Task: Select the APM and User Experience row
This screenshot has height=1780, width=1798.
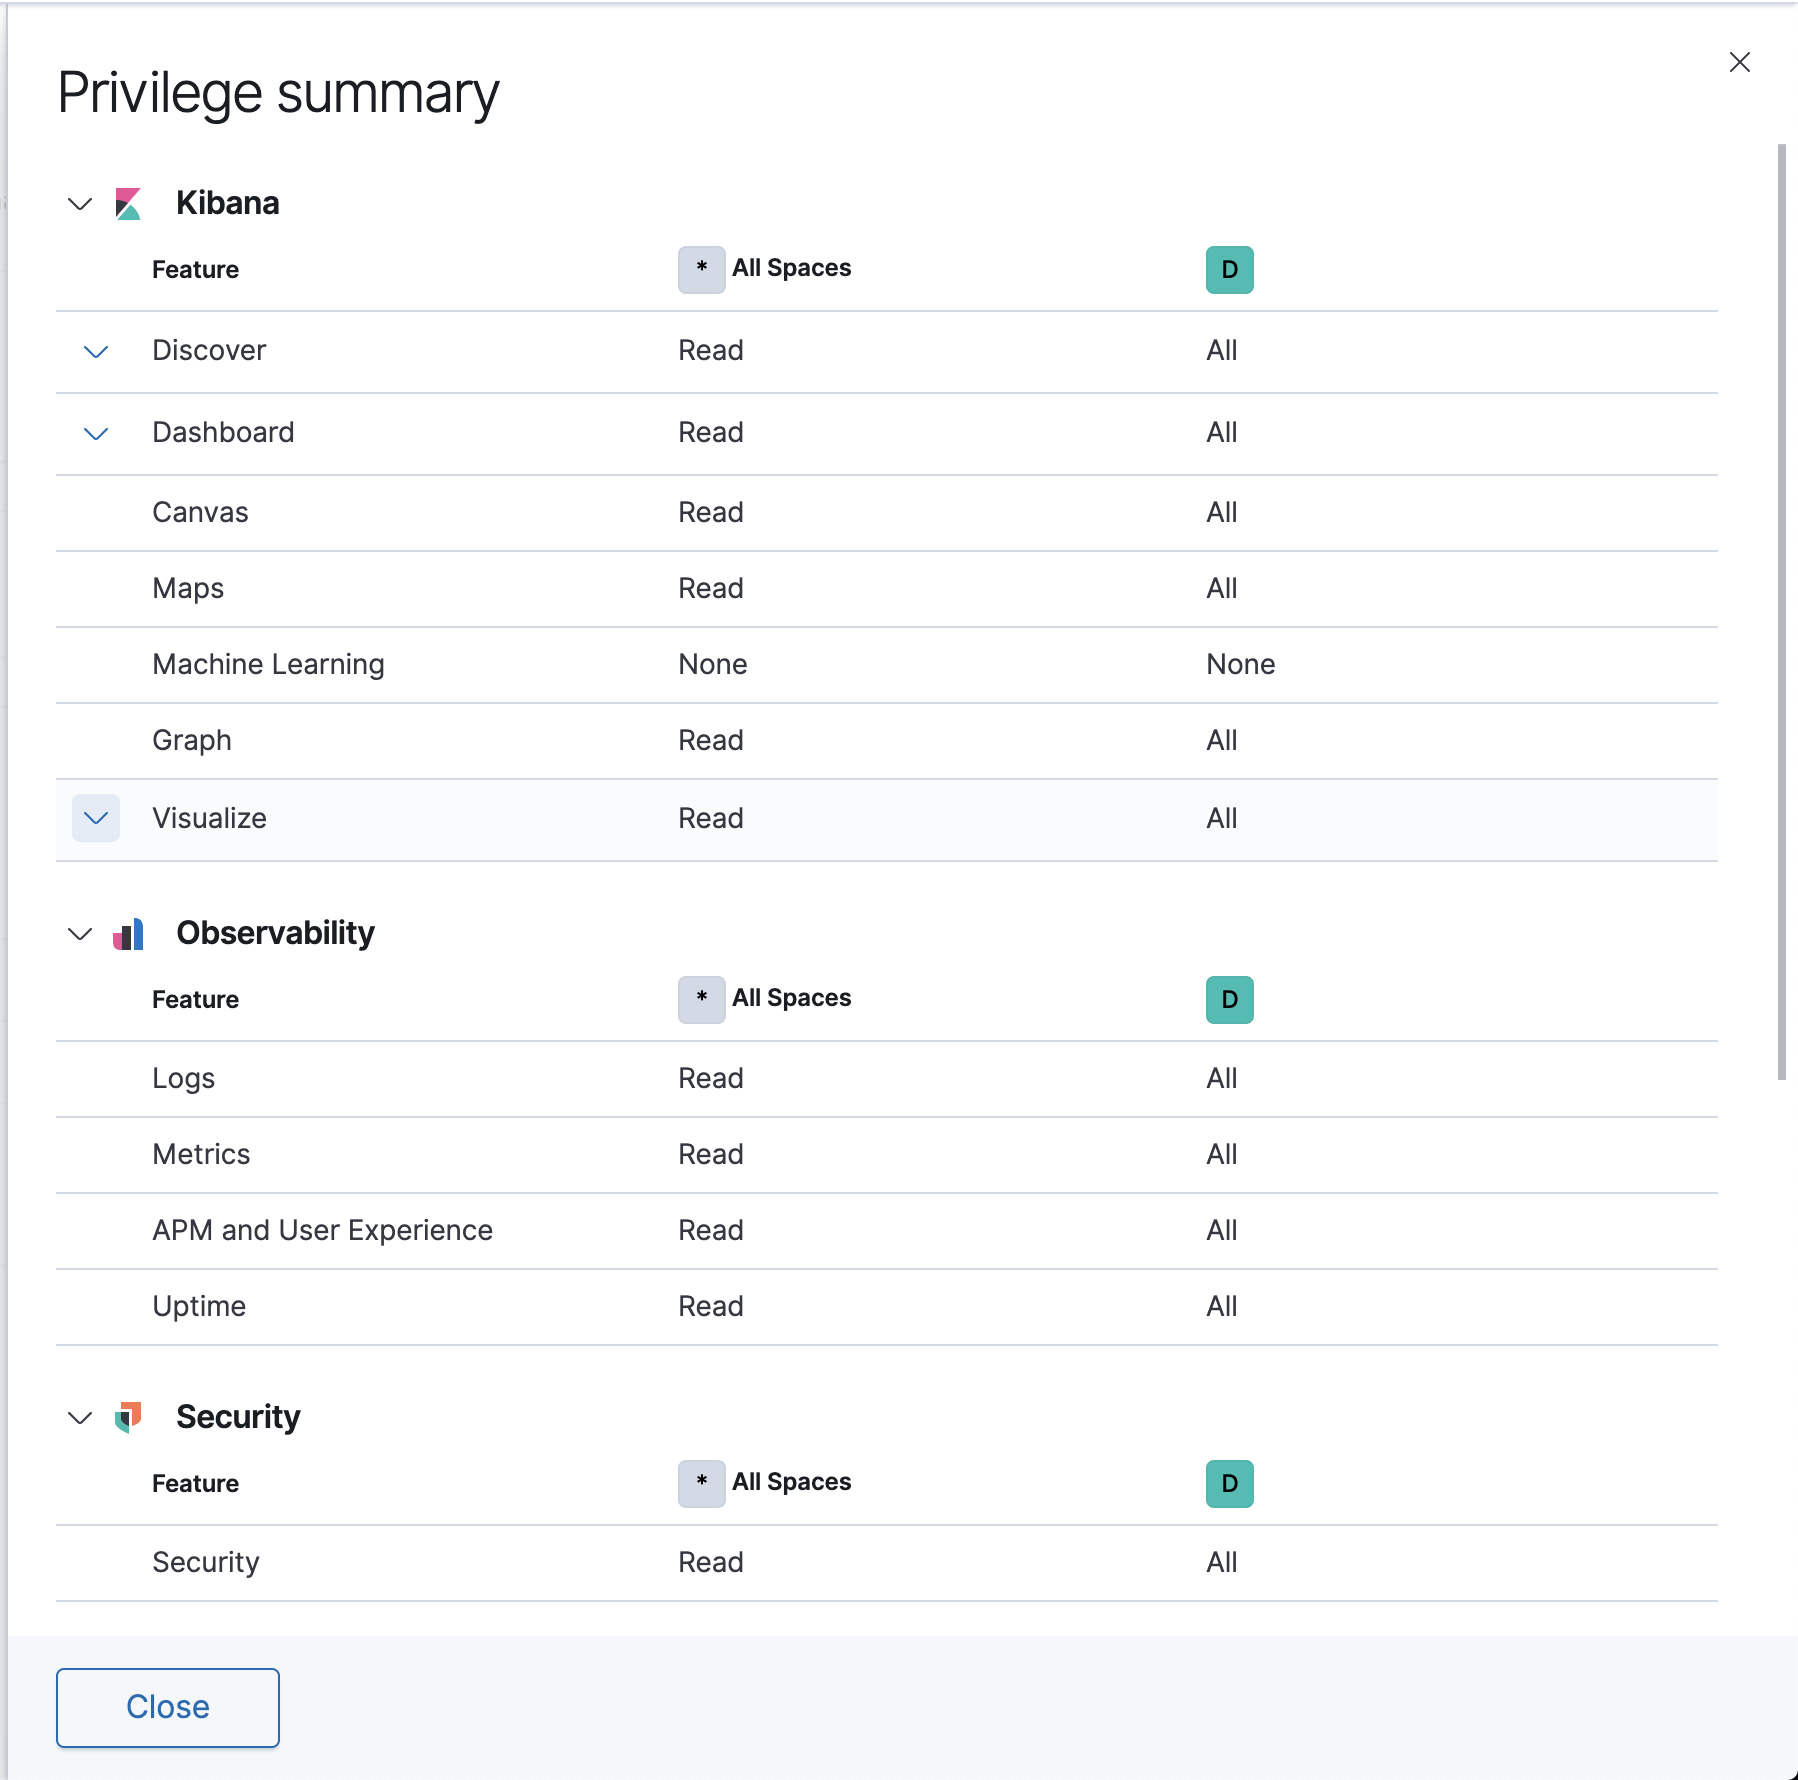Action: 322,1231
